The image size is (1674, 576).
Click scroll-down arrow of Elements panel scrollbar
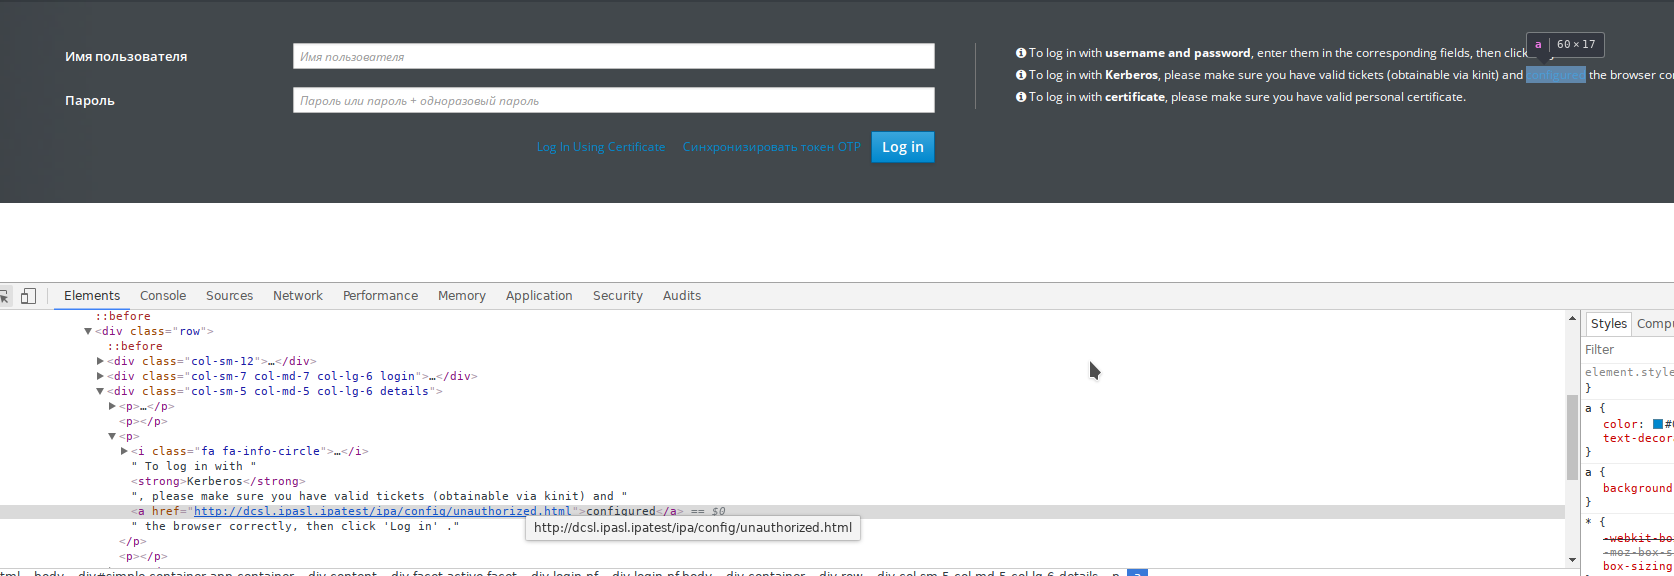1572,560
